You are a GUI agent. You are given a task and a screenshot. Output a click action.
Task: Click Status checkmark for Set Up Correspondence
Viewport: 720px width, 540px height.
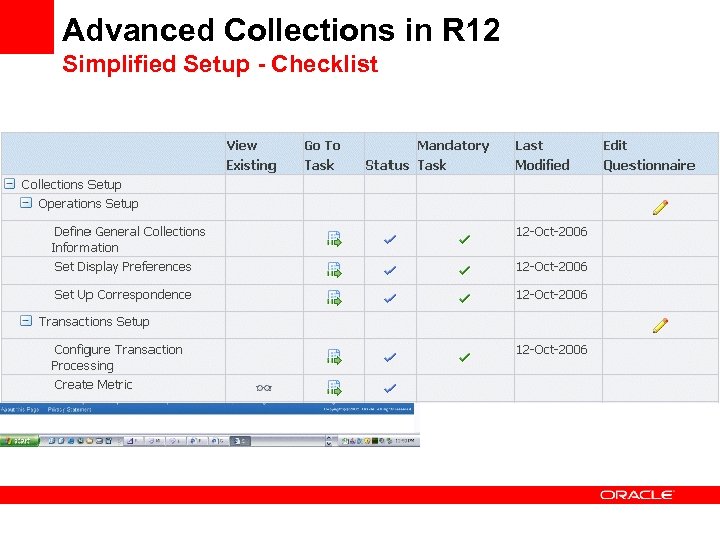point(390,298)
